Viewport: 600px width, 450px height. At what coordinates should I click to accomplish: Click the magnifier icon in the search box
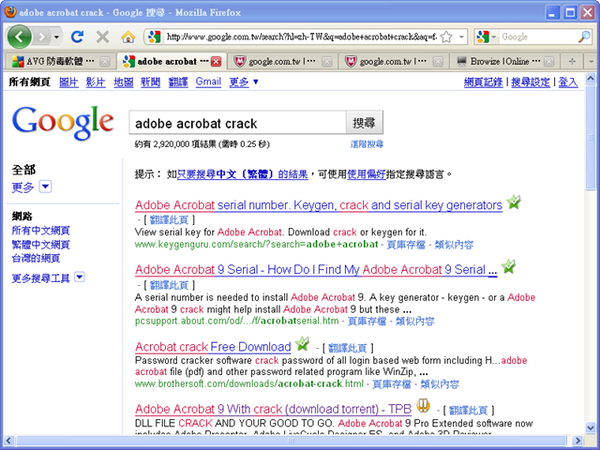pos(584,37)
